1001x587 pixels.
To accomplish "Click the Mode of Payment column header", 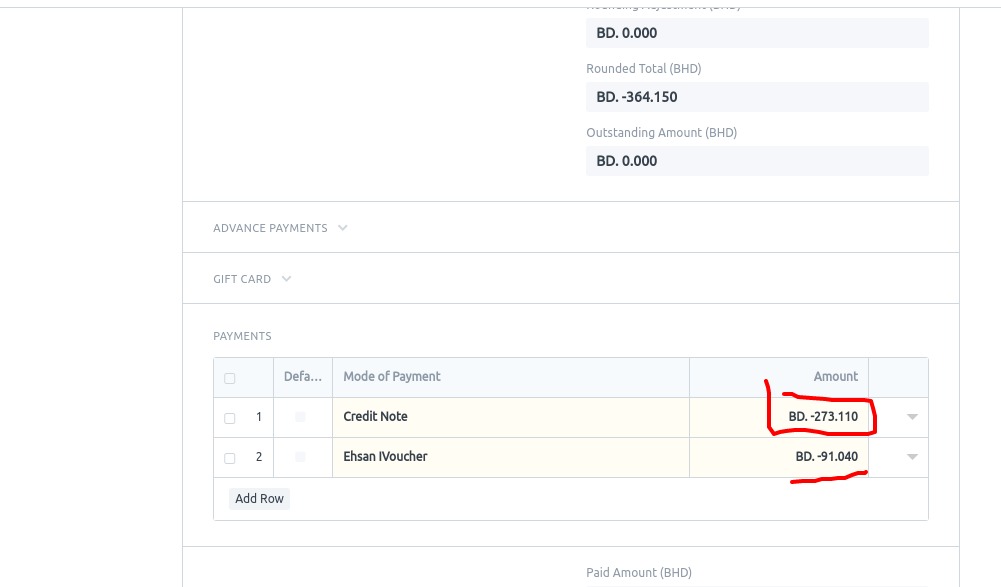I will (392, 377).
